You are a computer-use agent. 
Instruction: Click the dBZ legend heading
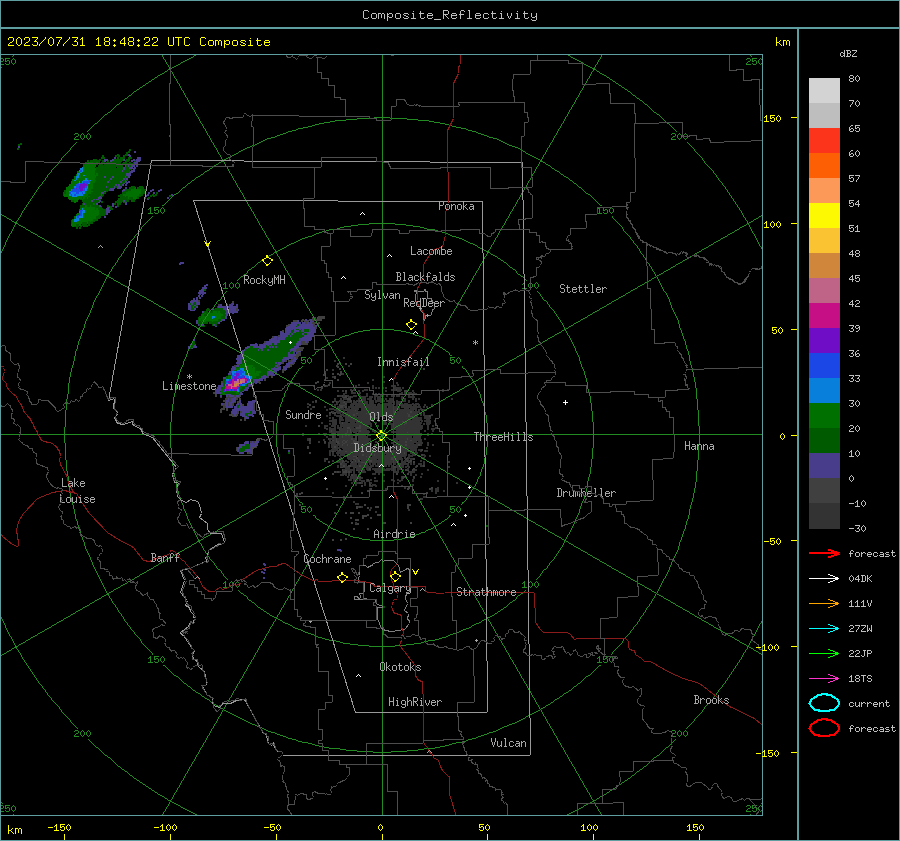[848, 53]
